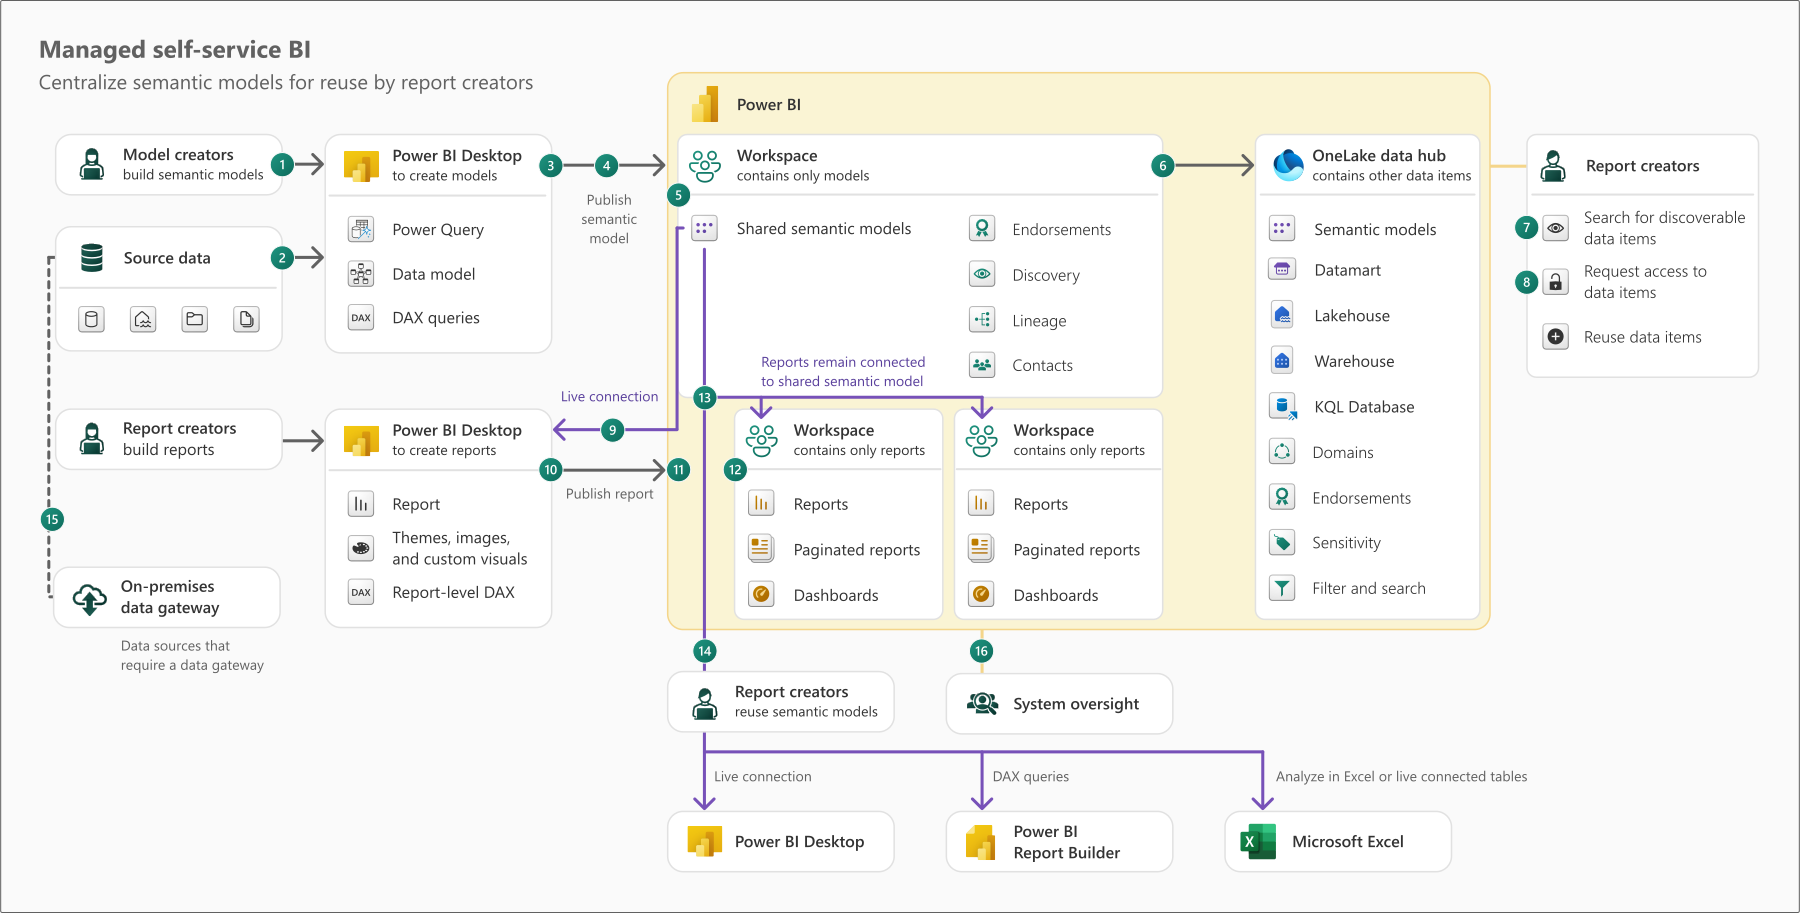The width and height of the screenshot is (1800, 913).
Task: Click the Discovery eye icon
Action: pos(982,274)
